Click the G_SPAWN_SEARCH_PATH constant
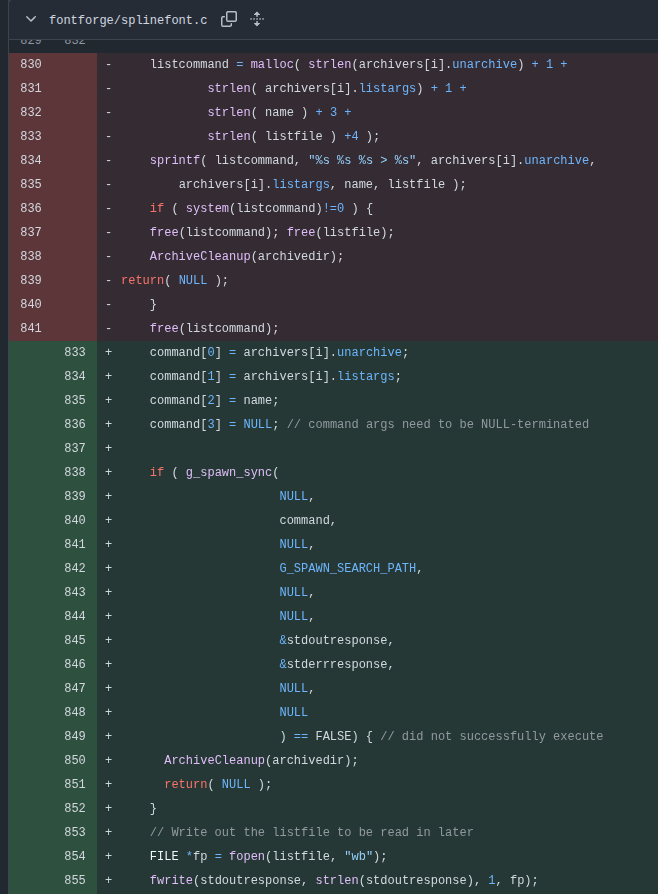 (x=348, y=568)
